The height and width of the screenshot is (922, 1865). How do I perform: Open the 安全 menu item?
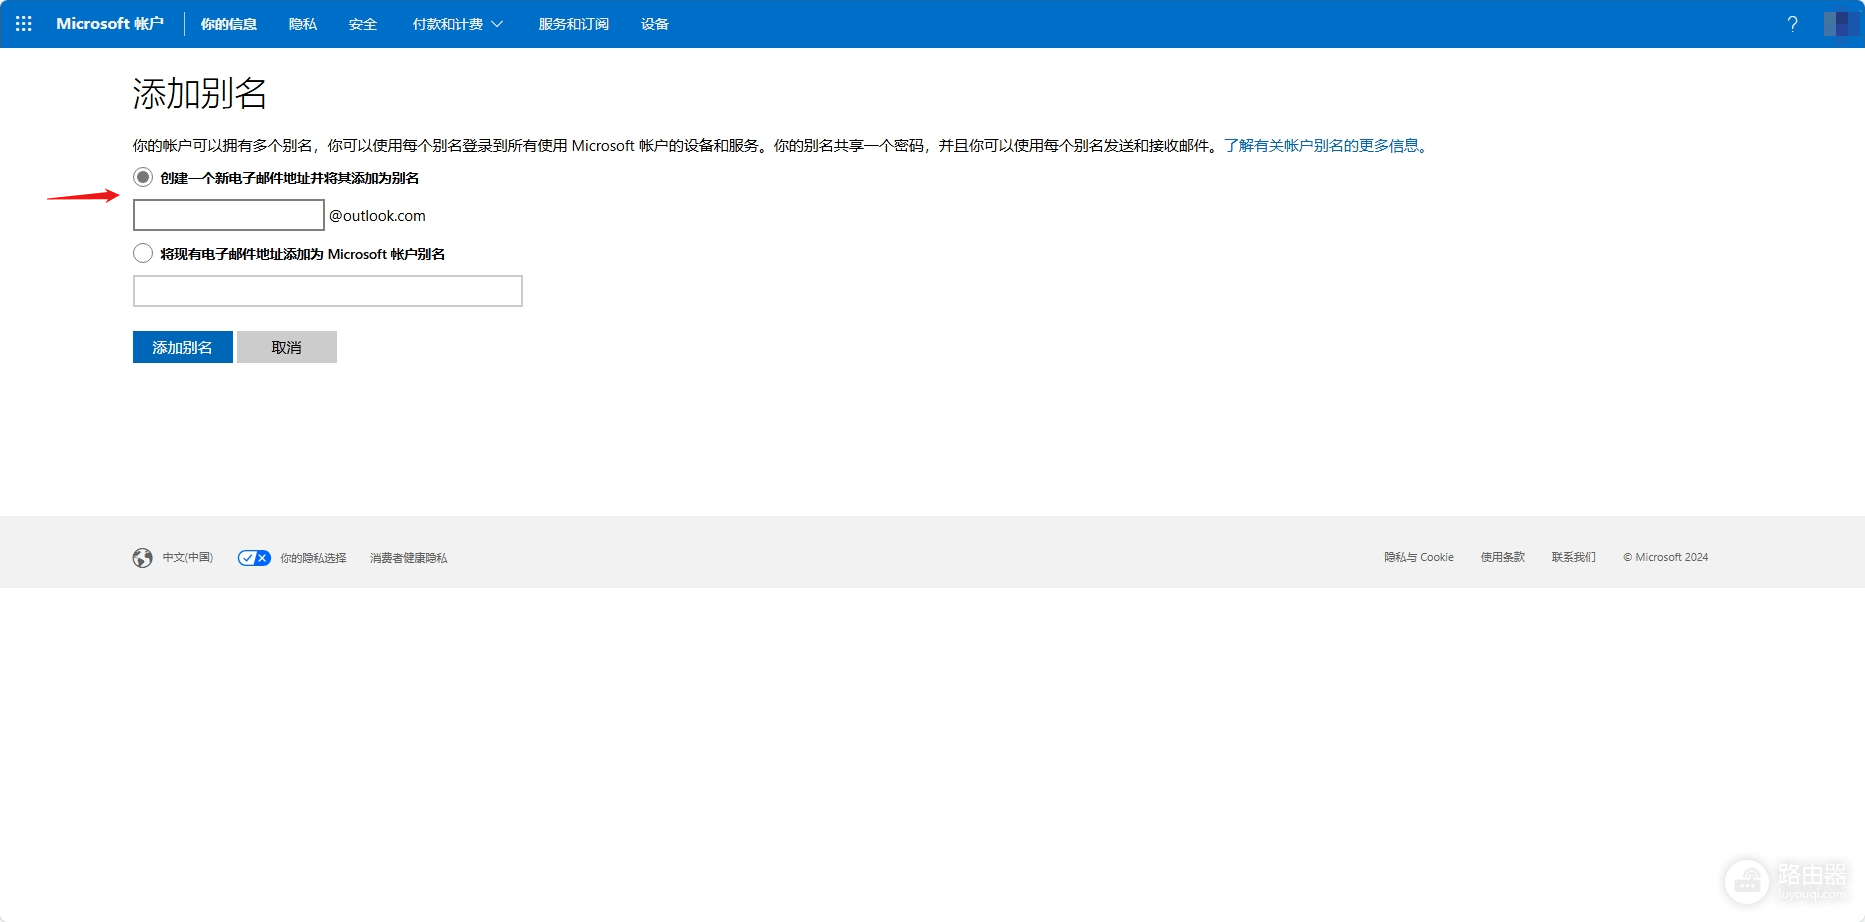pyautogui.click(x=363, y=24)
